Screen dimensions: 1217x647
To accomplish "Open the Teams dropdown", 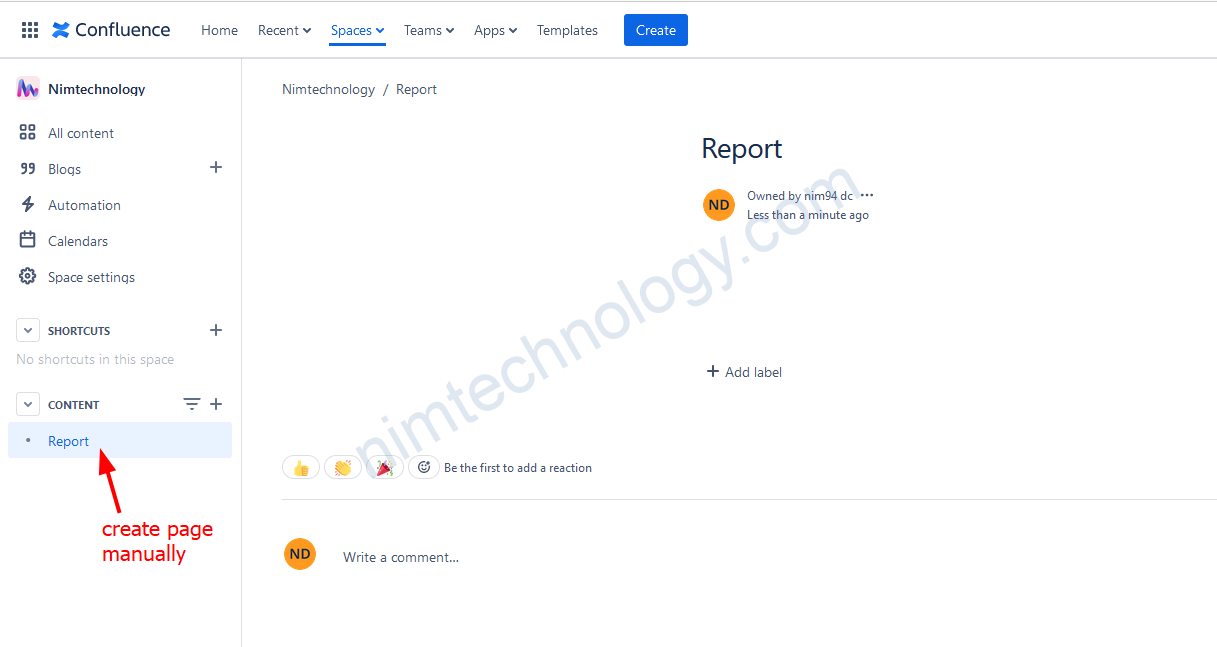I will [428, 30].
